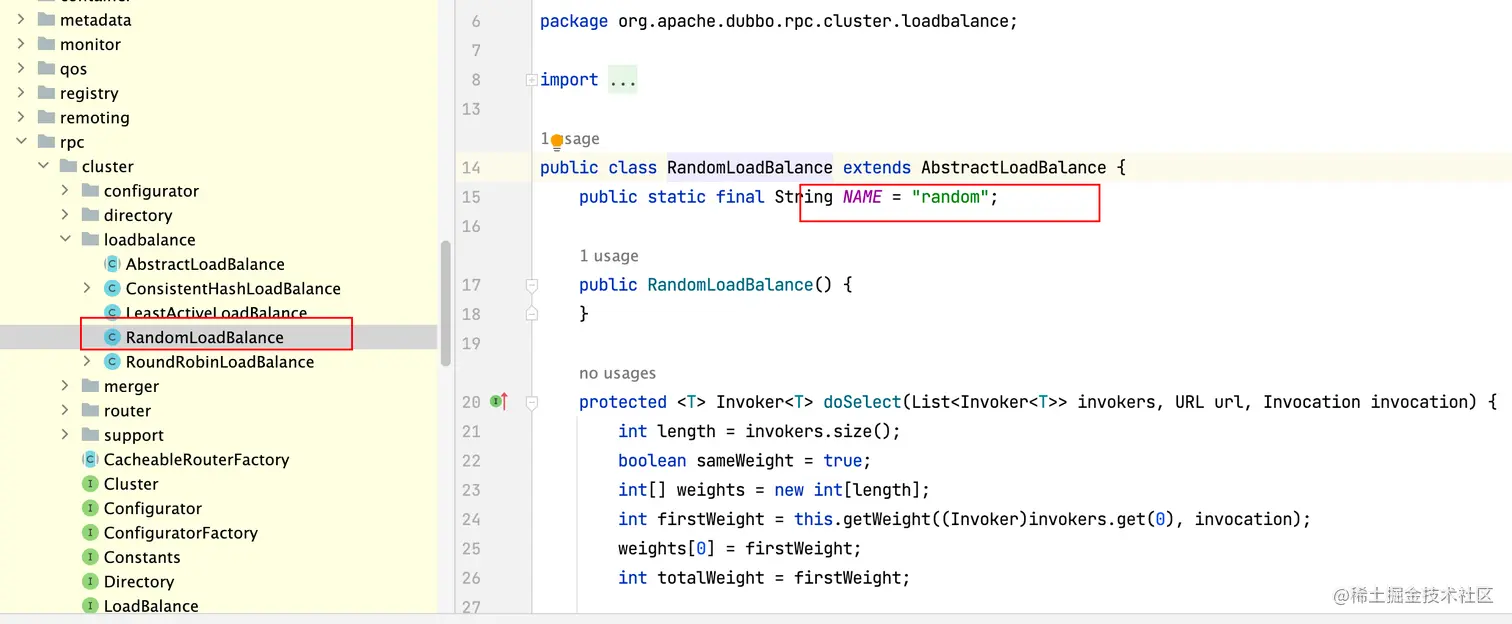The height and width of the screenshot is (624, 1512).
Task: Click CacheableRouterFactory class icon
Action: pos(90,459)
